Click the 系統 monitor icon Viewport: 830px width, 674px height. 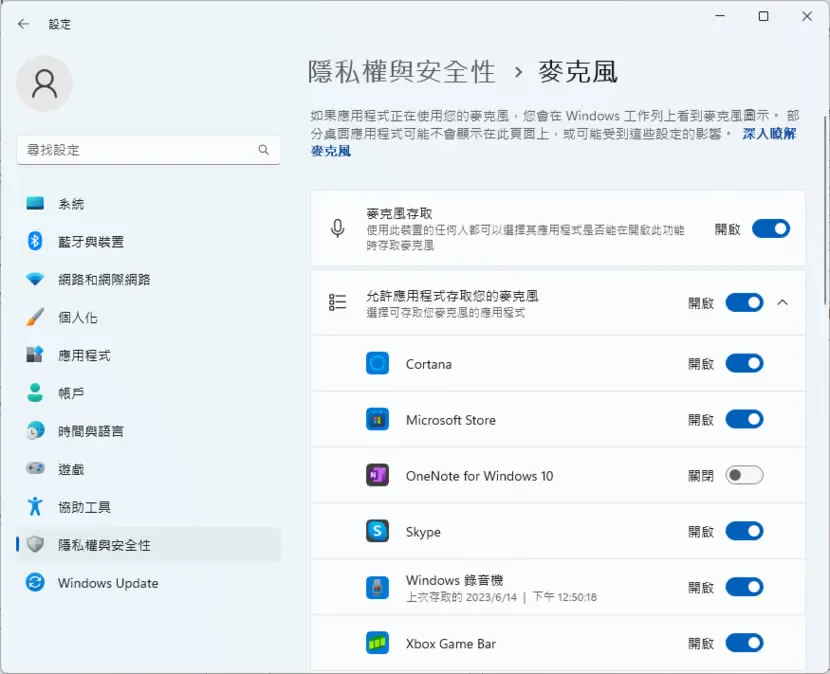[35, 204]
